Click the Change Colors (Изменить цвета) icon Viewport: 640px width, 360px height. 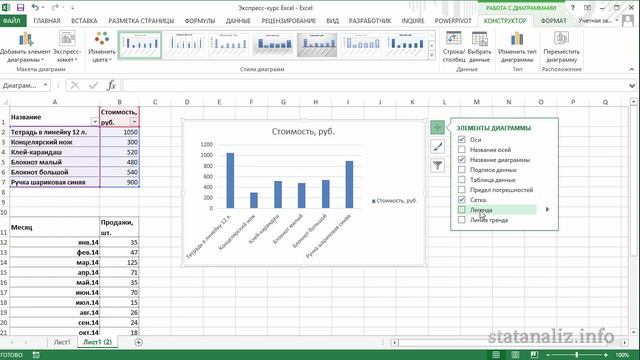click(x=102, y=39)
